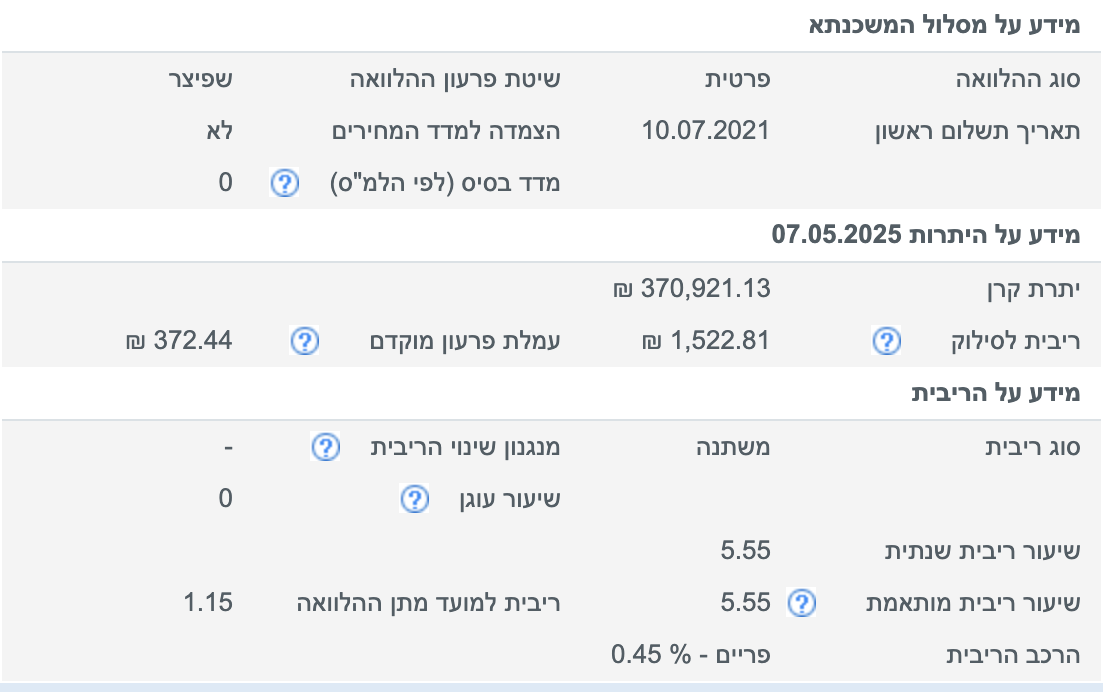Click the מידע על מסלול המשכנתא heading
Screen dimensions: 1110x692
click(x=944, y=25)
